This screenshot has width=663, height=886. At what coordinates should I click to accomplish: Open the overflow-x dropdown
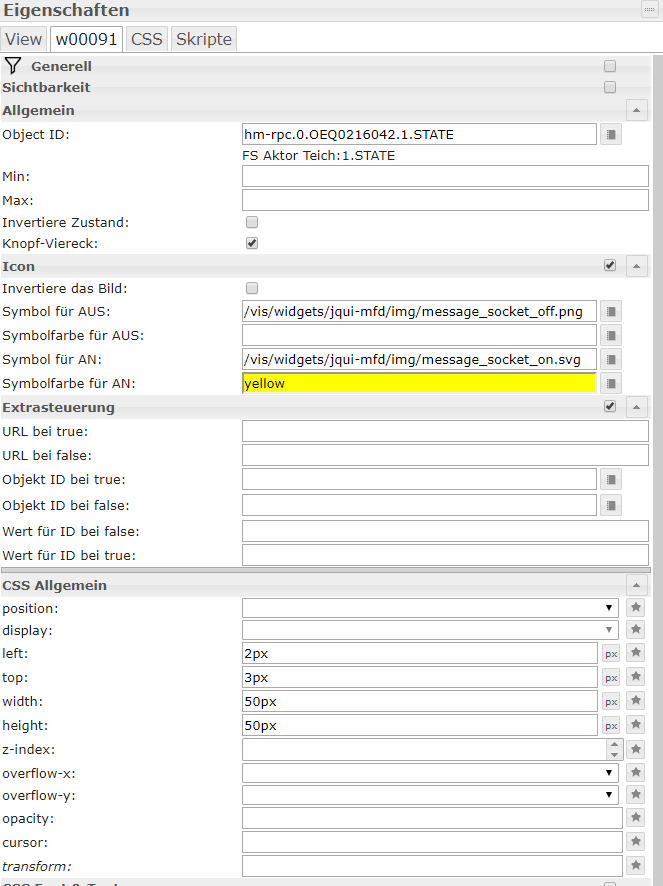(x=430, y=773)
